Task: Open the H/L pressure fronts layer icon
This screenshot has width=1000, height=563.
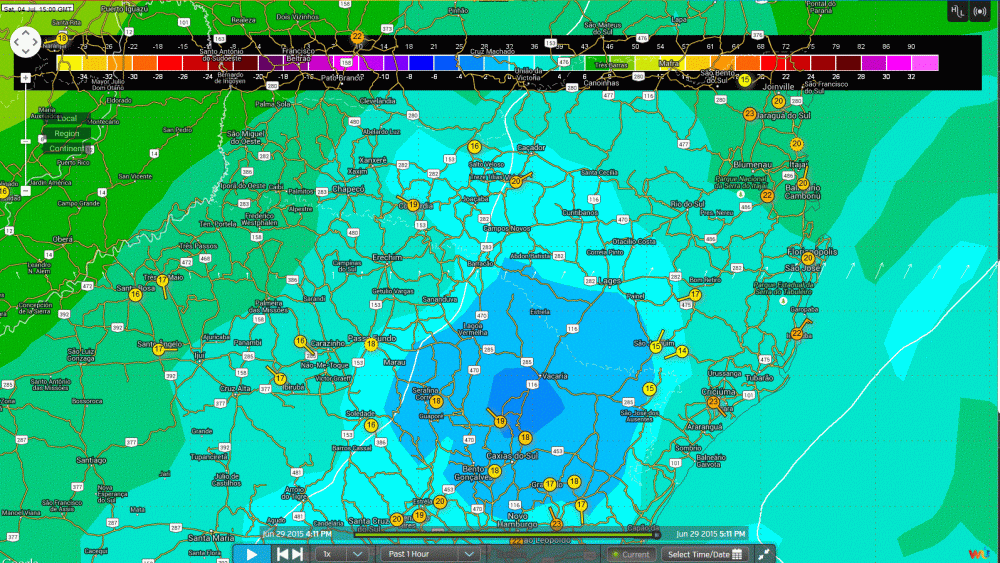Action: click(957, 11)
